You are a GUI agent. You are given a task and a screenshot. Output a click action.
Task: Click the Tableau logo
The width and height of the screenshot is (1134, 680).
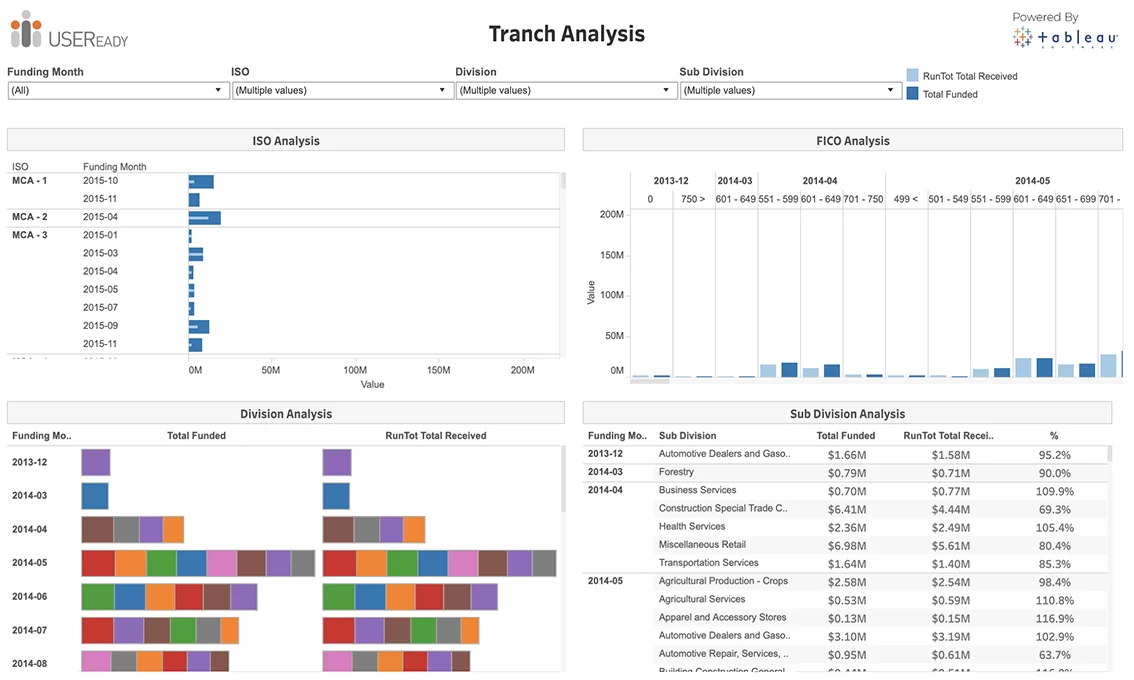[x=1065, y=37]
